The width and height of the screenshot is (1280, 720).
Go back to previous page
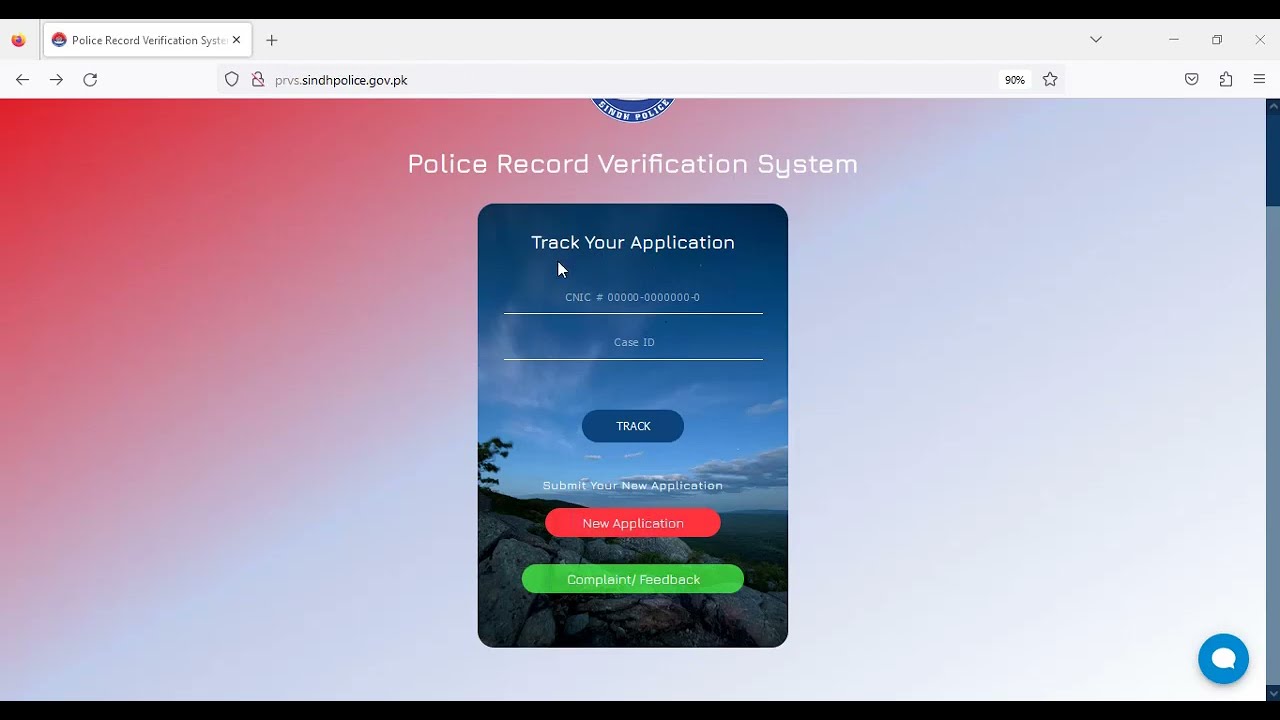click(22, 80)
